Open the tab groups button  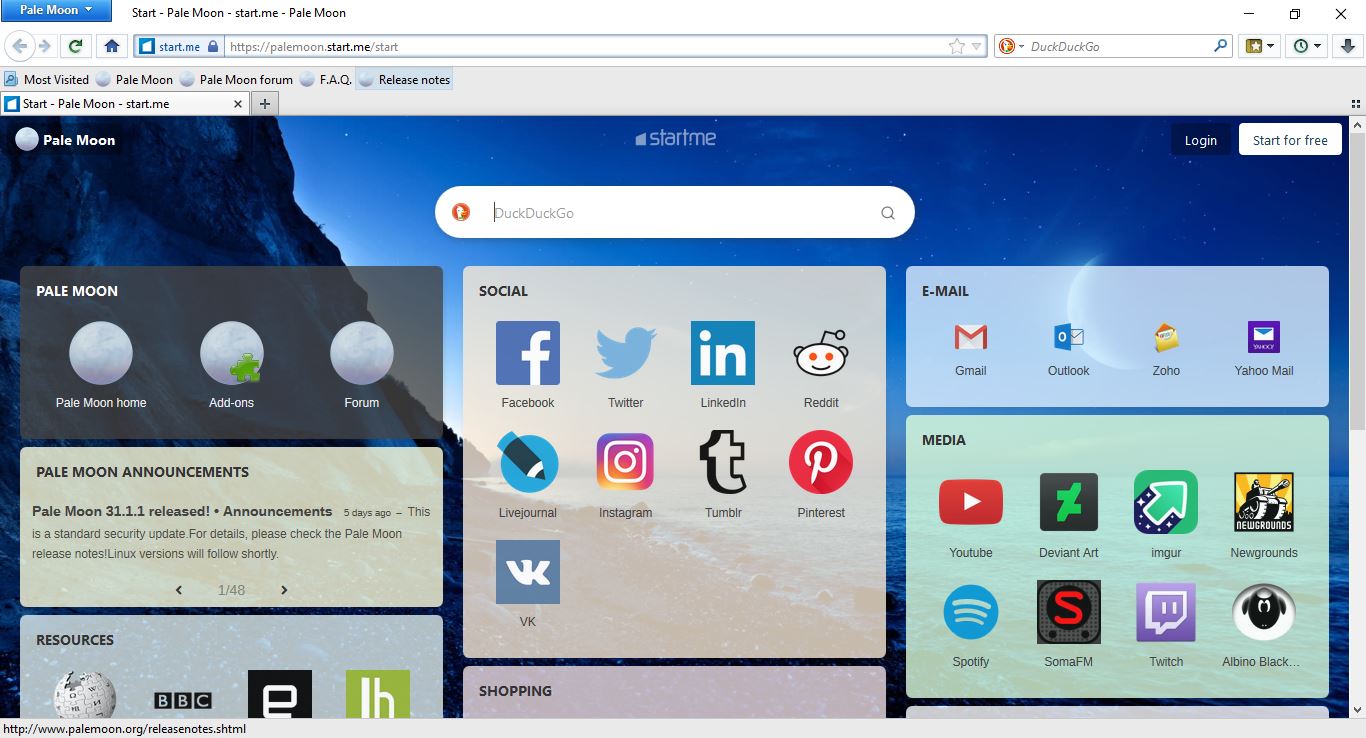click(x=1356, y=104)
